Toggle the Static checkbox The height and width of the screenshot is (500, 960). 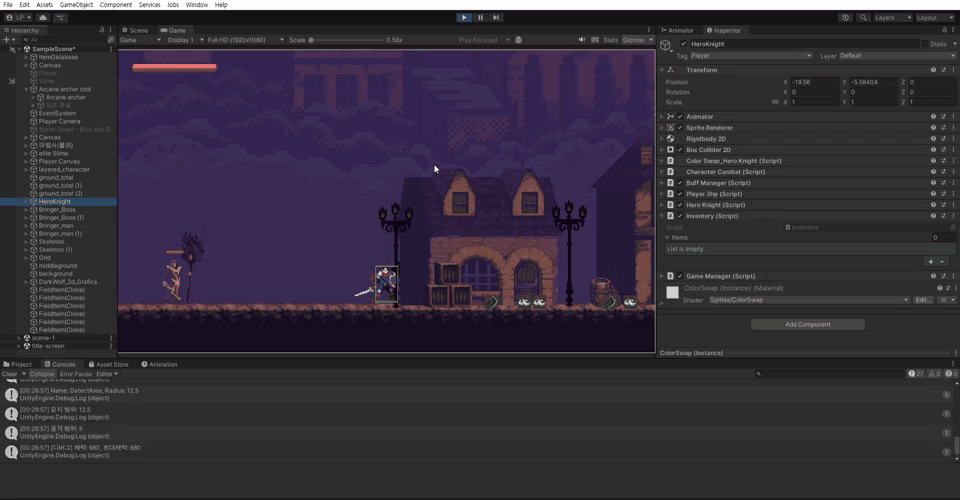click(x=924, y=44)
